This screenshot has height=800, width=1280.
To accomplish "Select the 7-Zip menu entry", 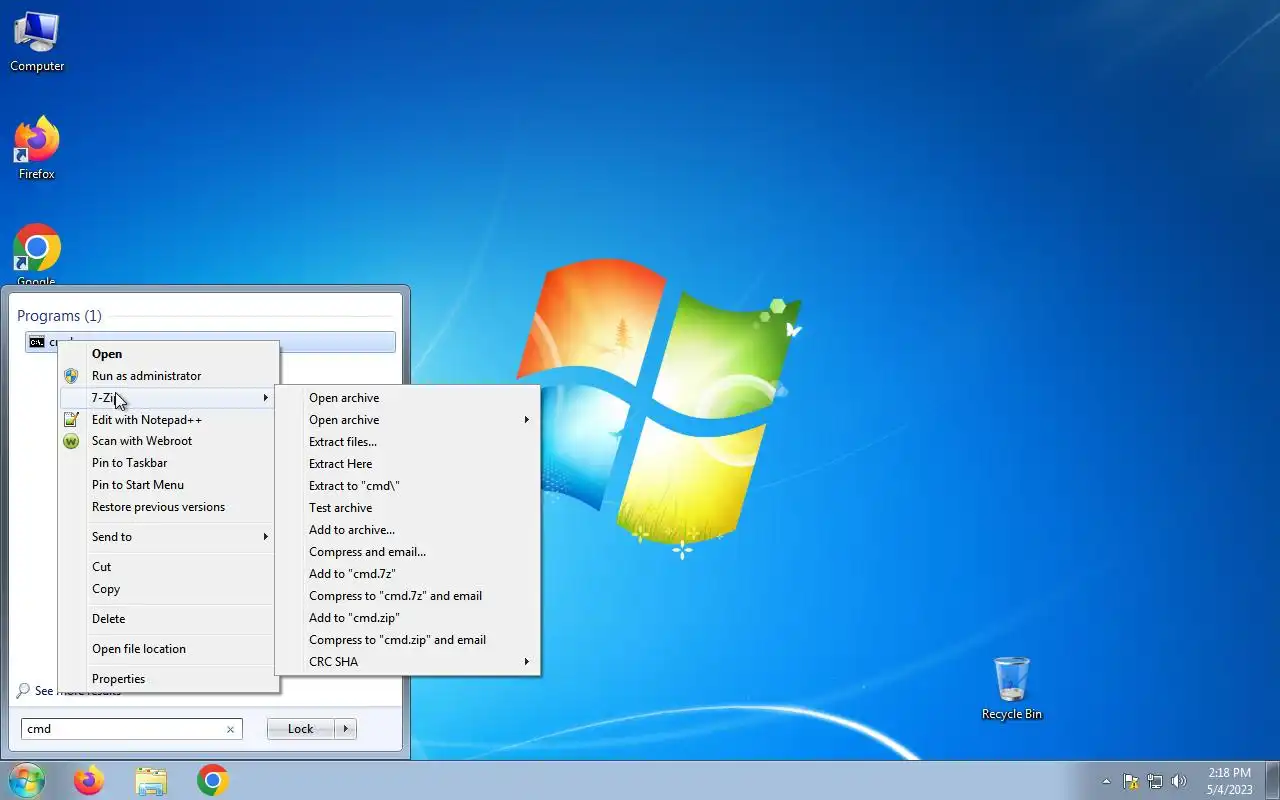I will pos(168,398).
